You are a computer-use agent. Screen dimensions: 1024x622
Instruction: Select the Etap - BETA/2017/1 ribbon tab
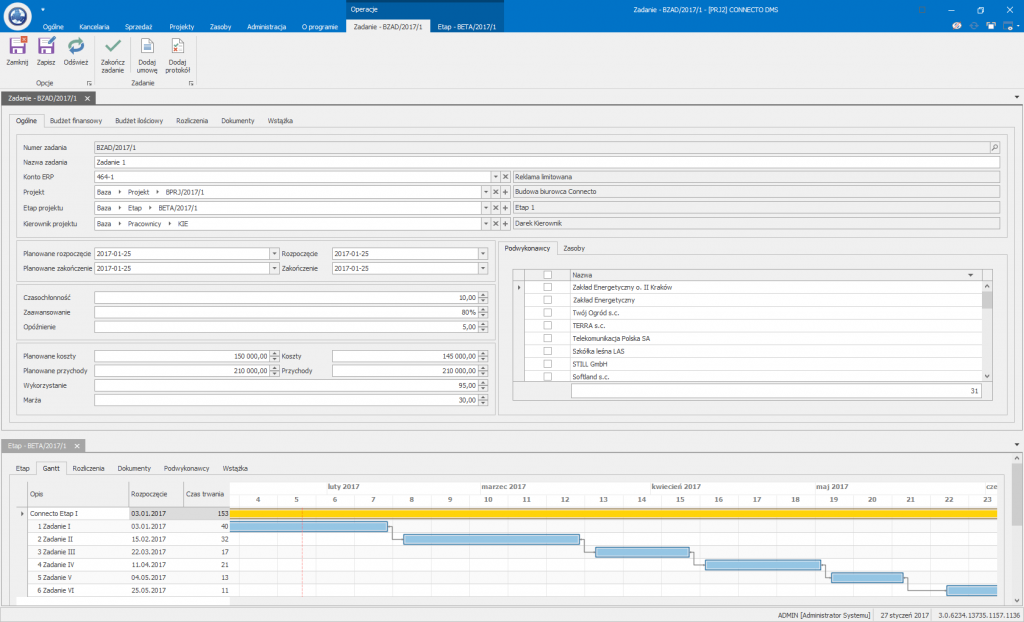coord(467,27)
